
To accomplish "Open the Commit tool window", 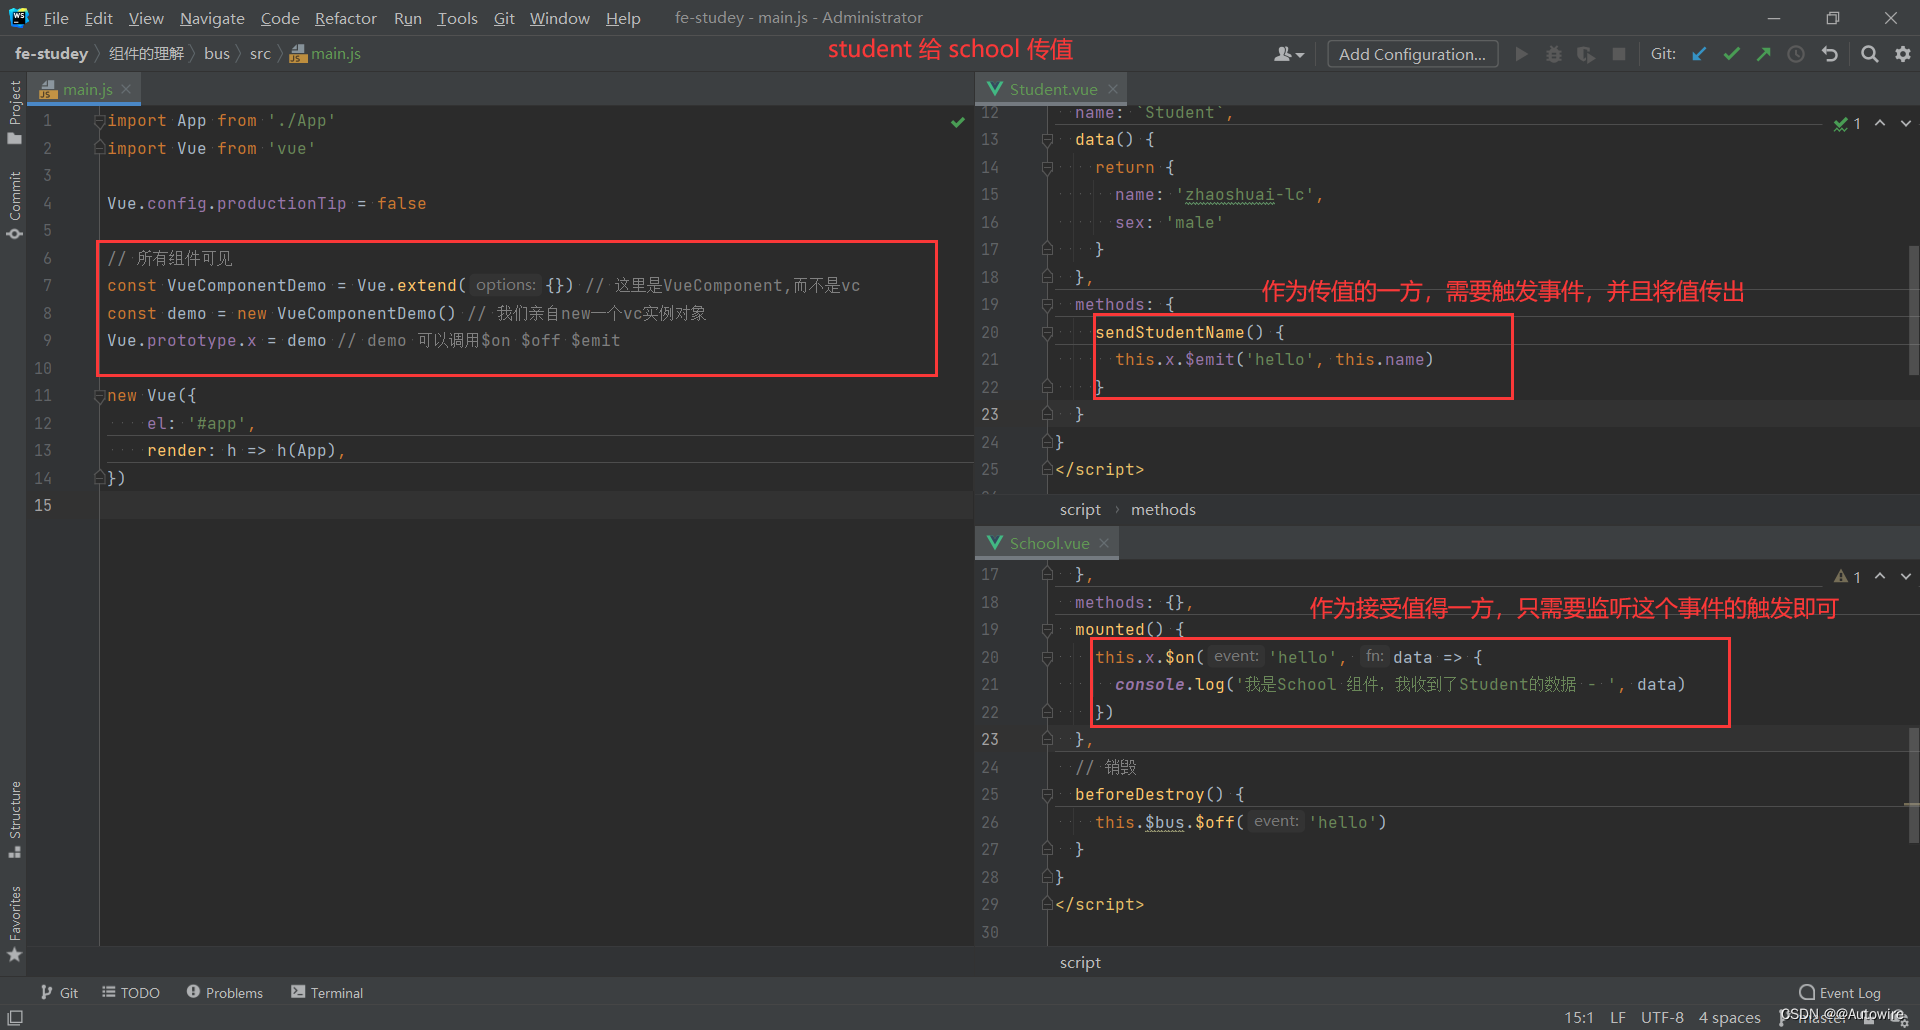I will tap(14, 205).
